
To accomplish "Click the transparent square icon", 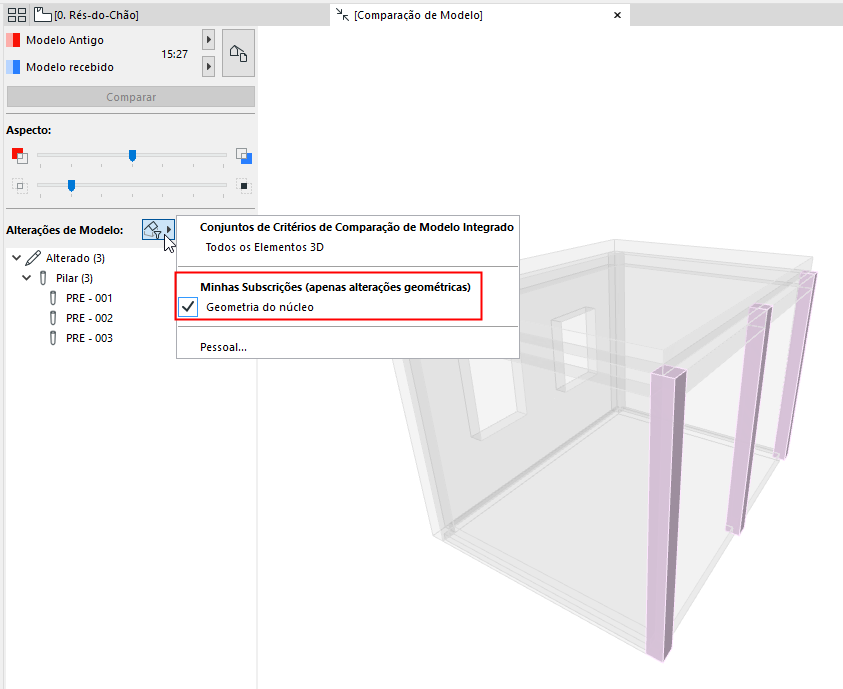I will pos(19,186).
